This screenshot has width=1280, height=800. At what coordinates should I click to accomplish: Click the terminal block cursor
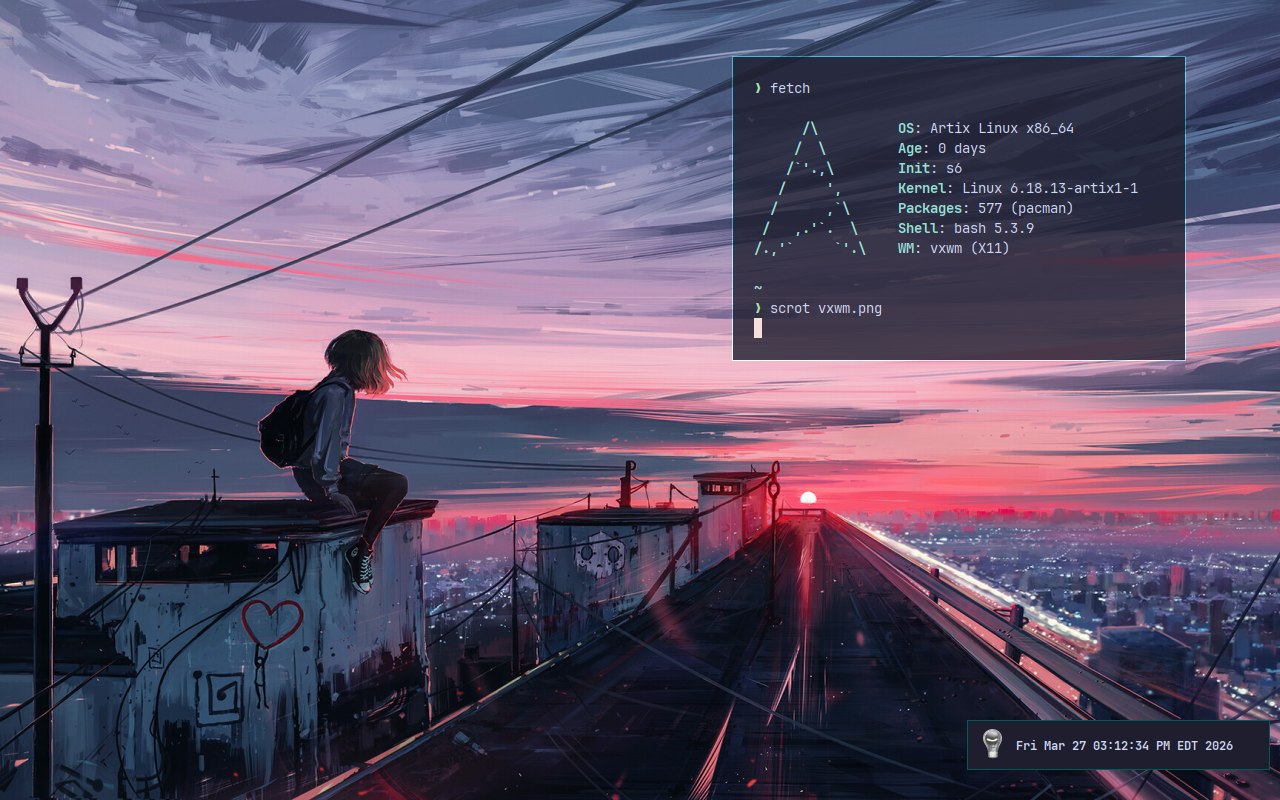[x=758, y=328]
